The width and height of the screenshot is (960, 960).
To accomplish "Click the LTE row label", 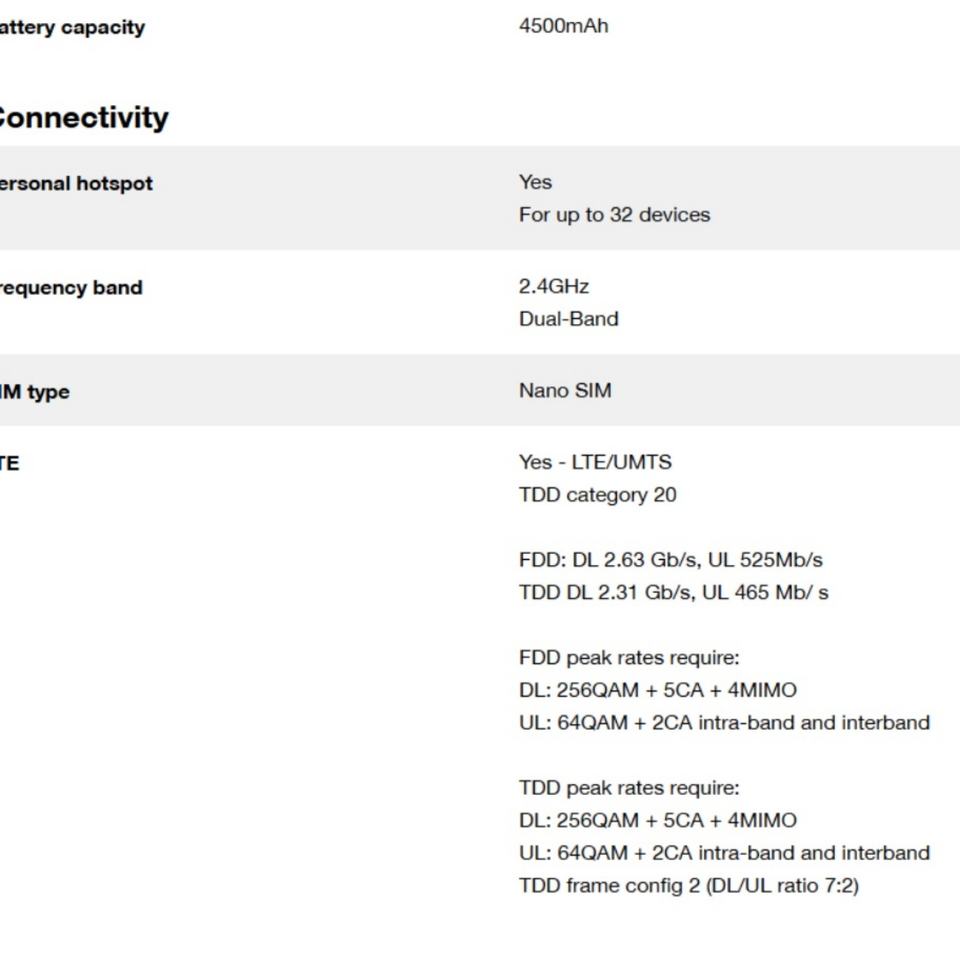I will [x=10, y=463].
